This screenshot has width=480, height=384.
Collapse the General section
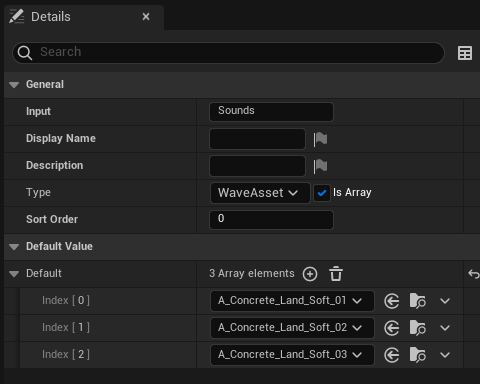(x=14, y=85)
